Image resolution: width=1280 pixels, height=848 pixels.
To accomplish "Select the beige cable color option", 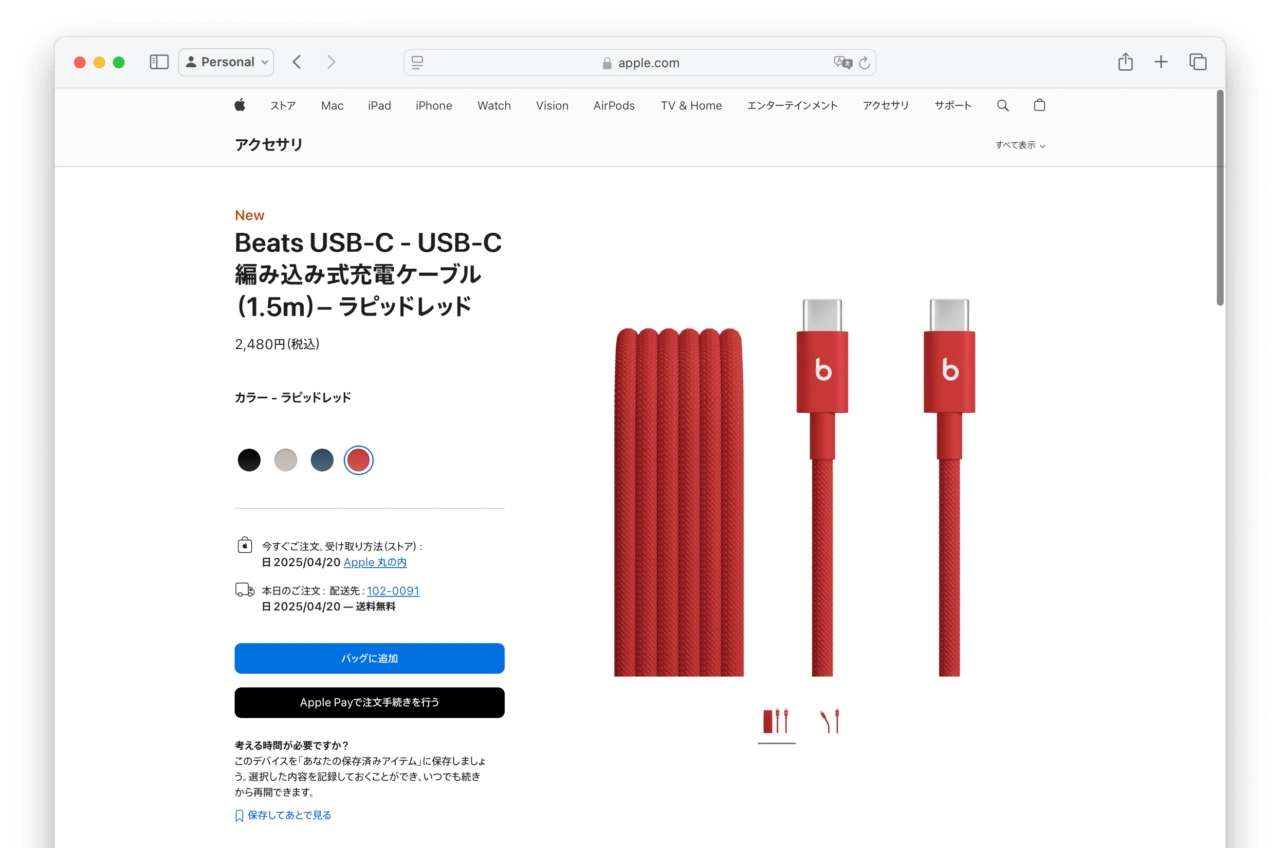I will [x=286, y=460].
